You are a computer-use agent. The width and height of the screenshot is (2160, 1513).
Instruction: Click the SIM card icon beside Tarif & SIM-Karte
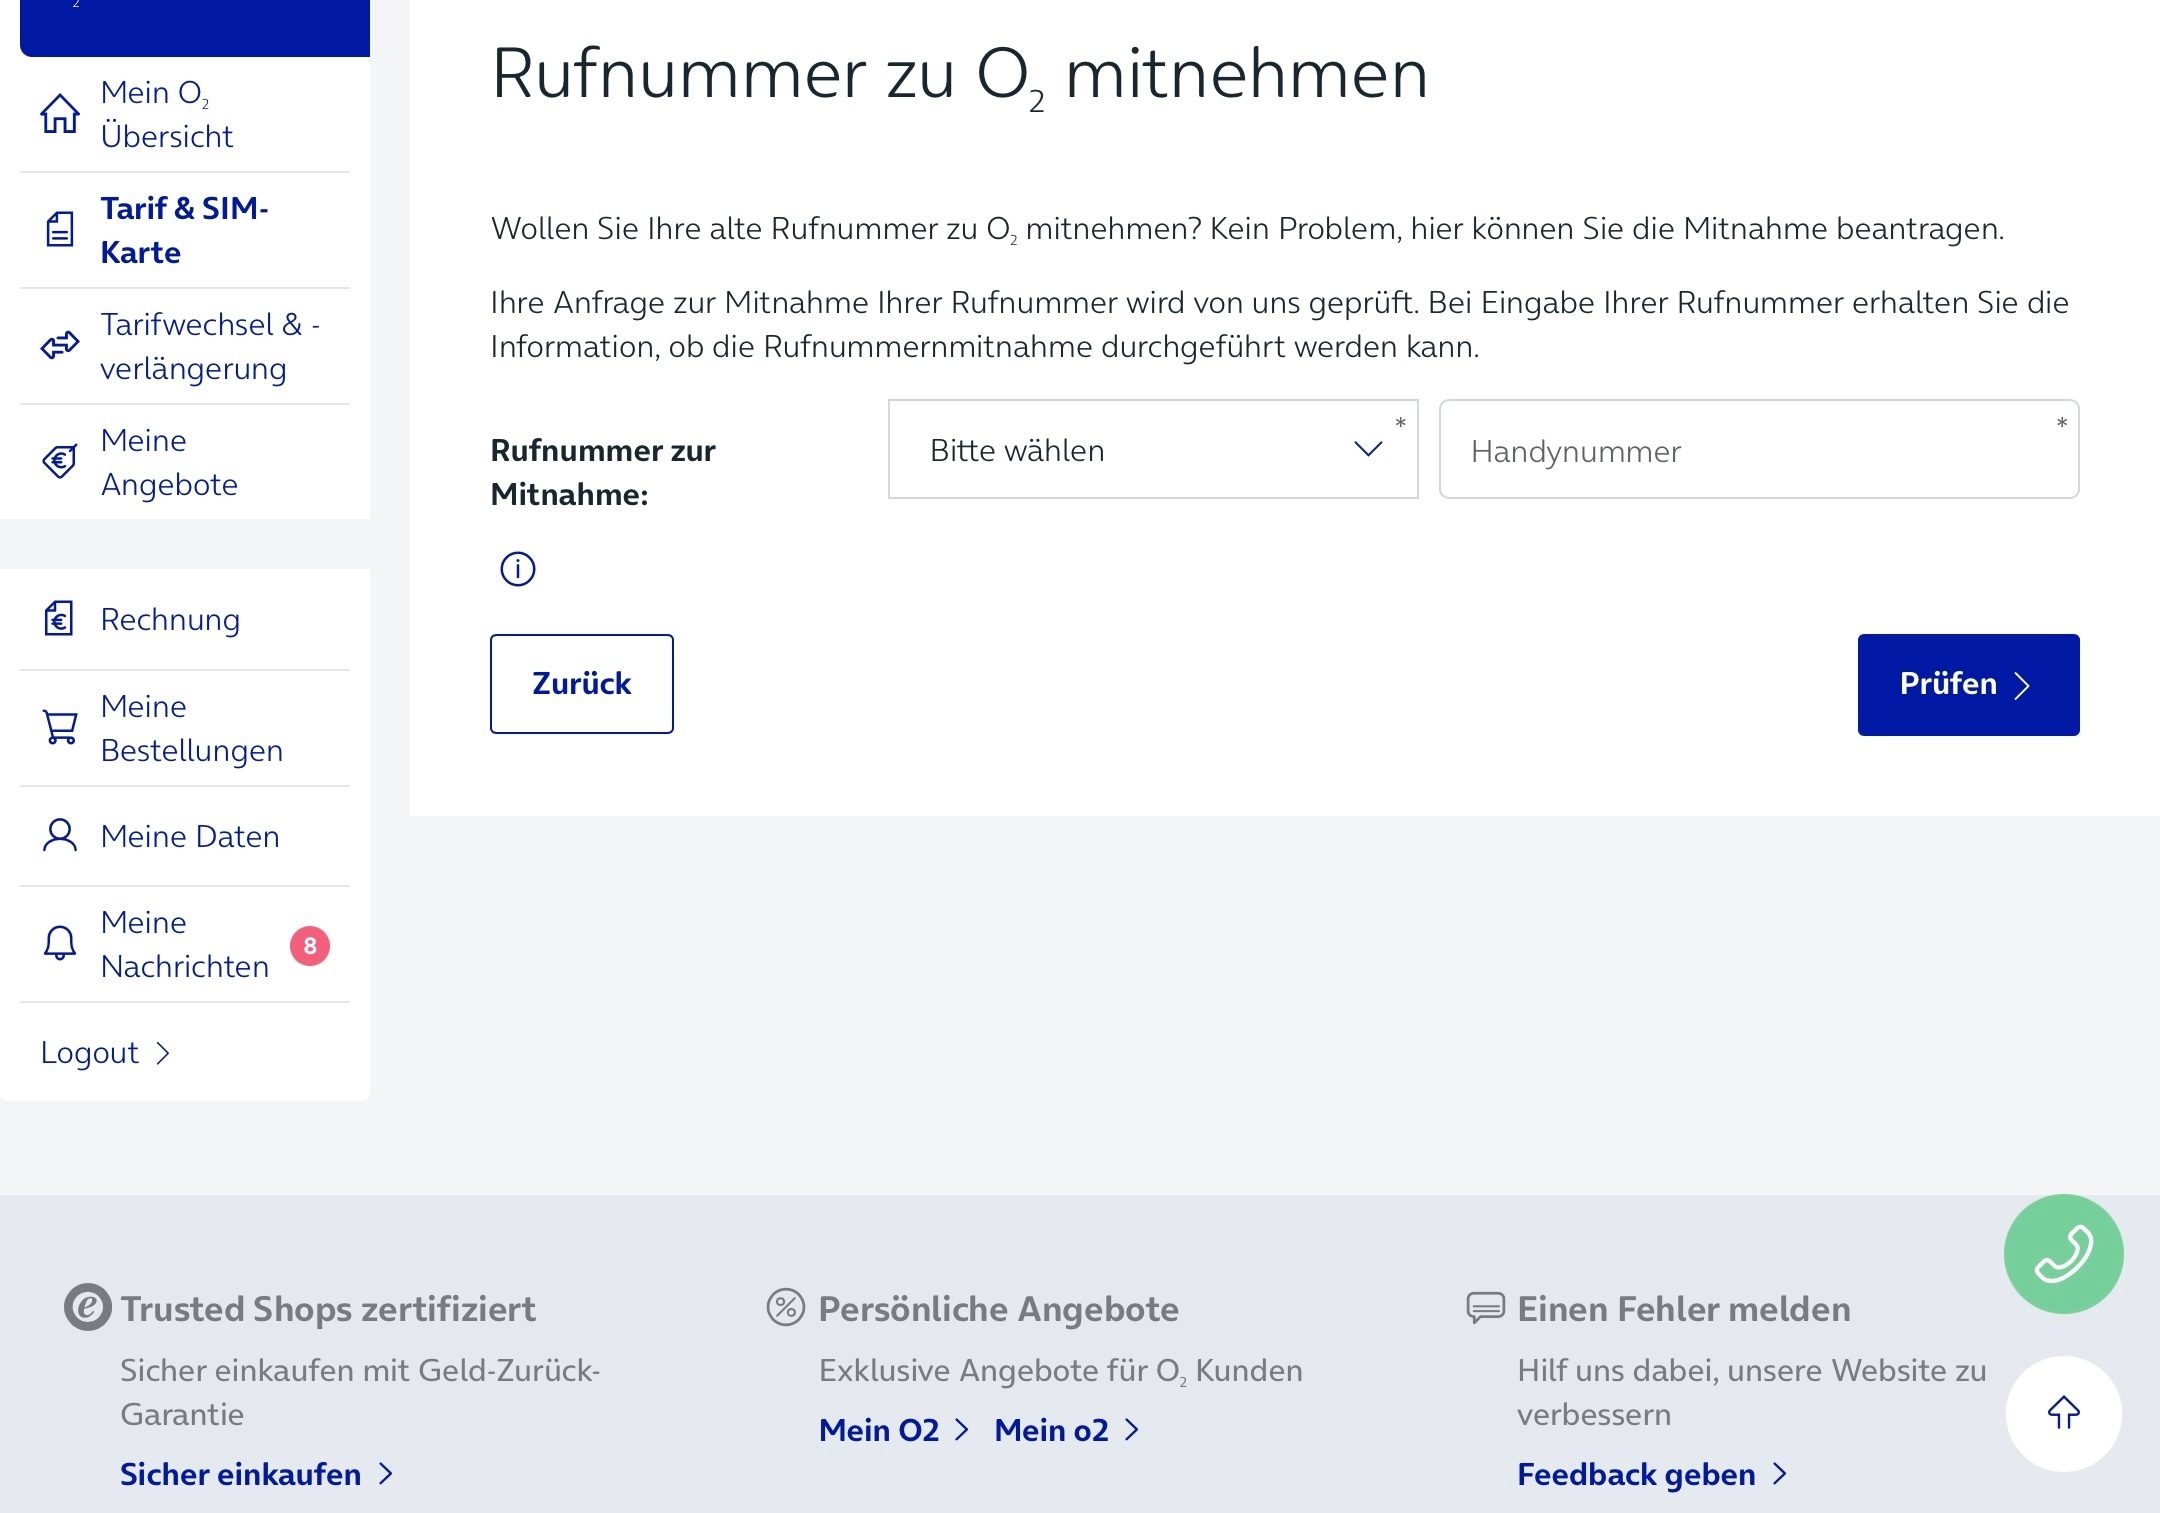pyautogui.click(x=60, y=230)
